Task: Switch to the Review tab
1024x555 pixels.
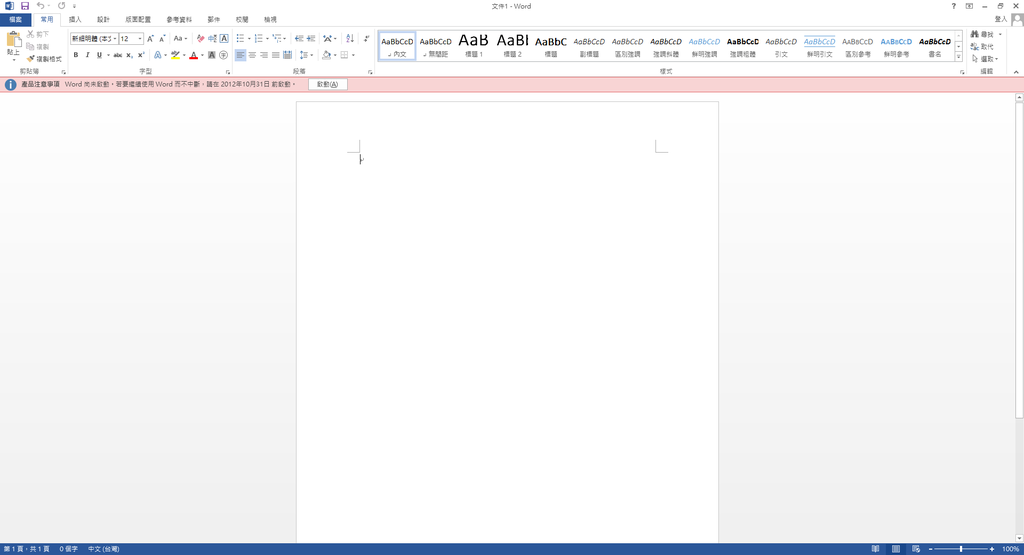Action: tap(242, 20)
